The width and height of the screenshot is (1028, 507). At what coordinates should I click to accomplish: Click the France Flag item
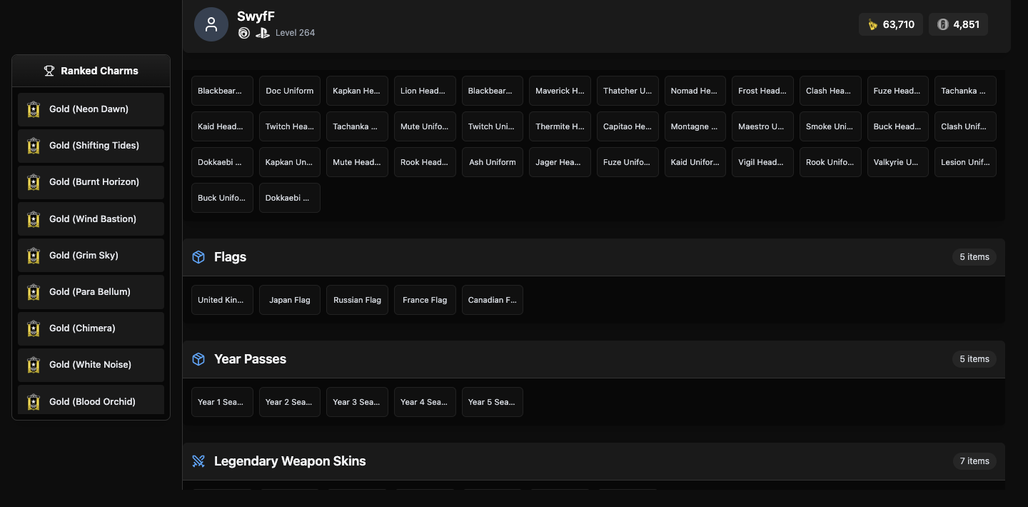click(x=425, y=300)
